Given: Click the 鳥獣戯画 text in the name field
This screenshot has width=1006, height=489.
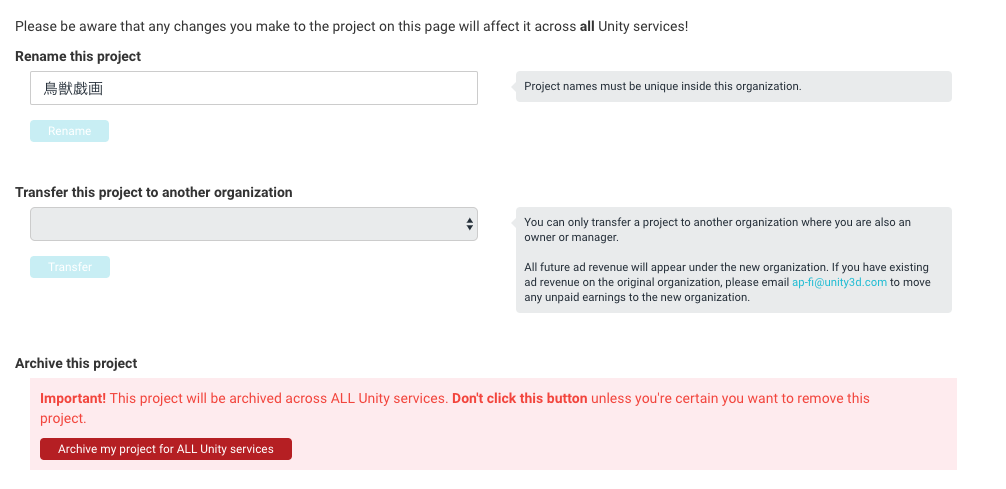Looking at the screenshot, I should pyautogui.click(x=74, y=88).
